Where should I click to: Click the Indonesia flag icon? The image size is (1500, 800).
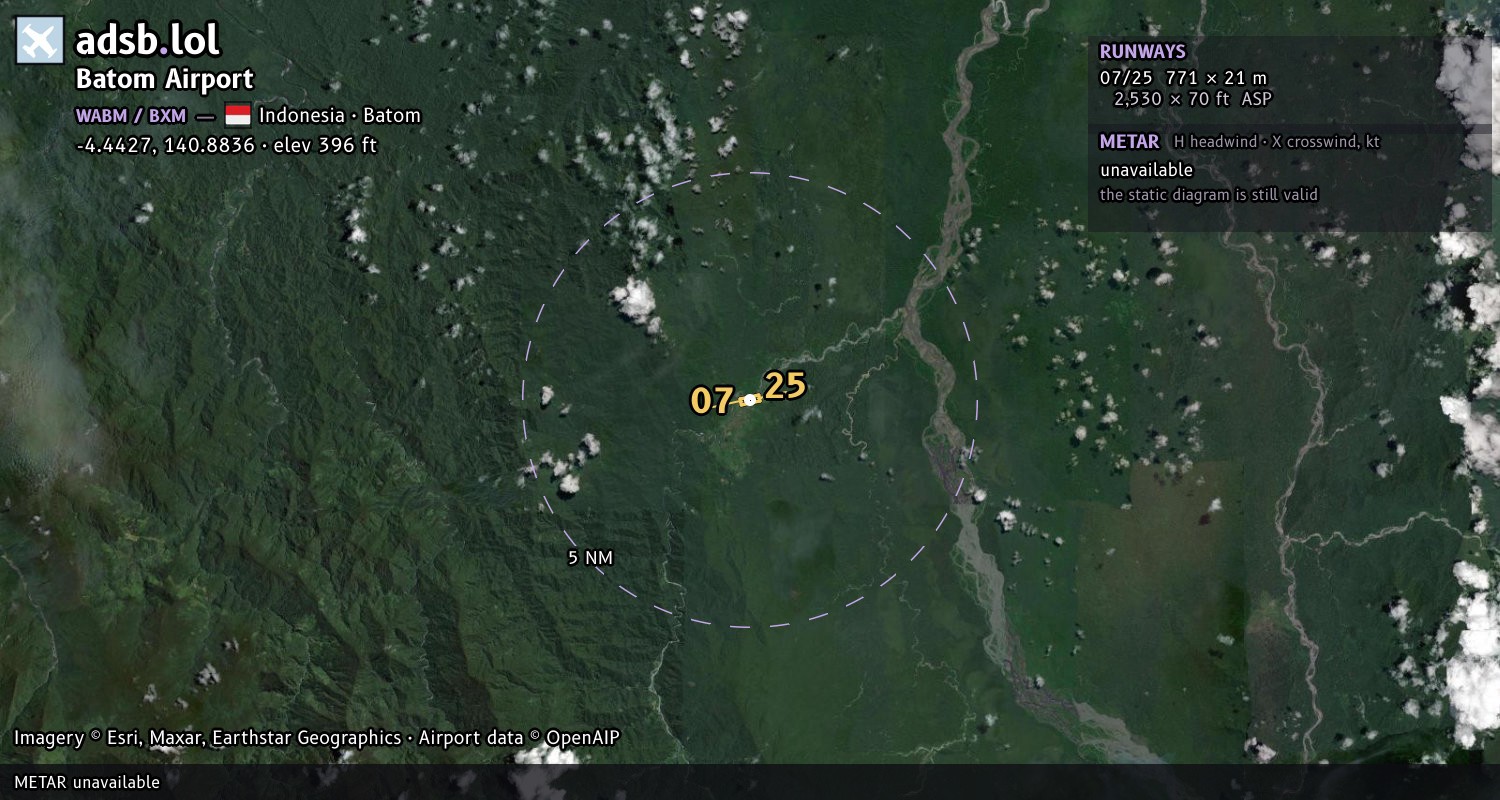pos(237,115)
